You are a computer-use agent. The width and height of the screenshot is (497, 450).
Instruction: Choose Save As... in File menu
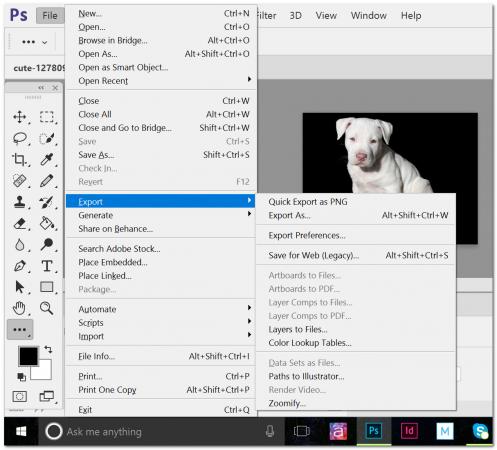coord(162,155)
